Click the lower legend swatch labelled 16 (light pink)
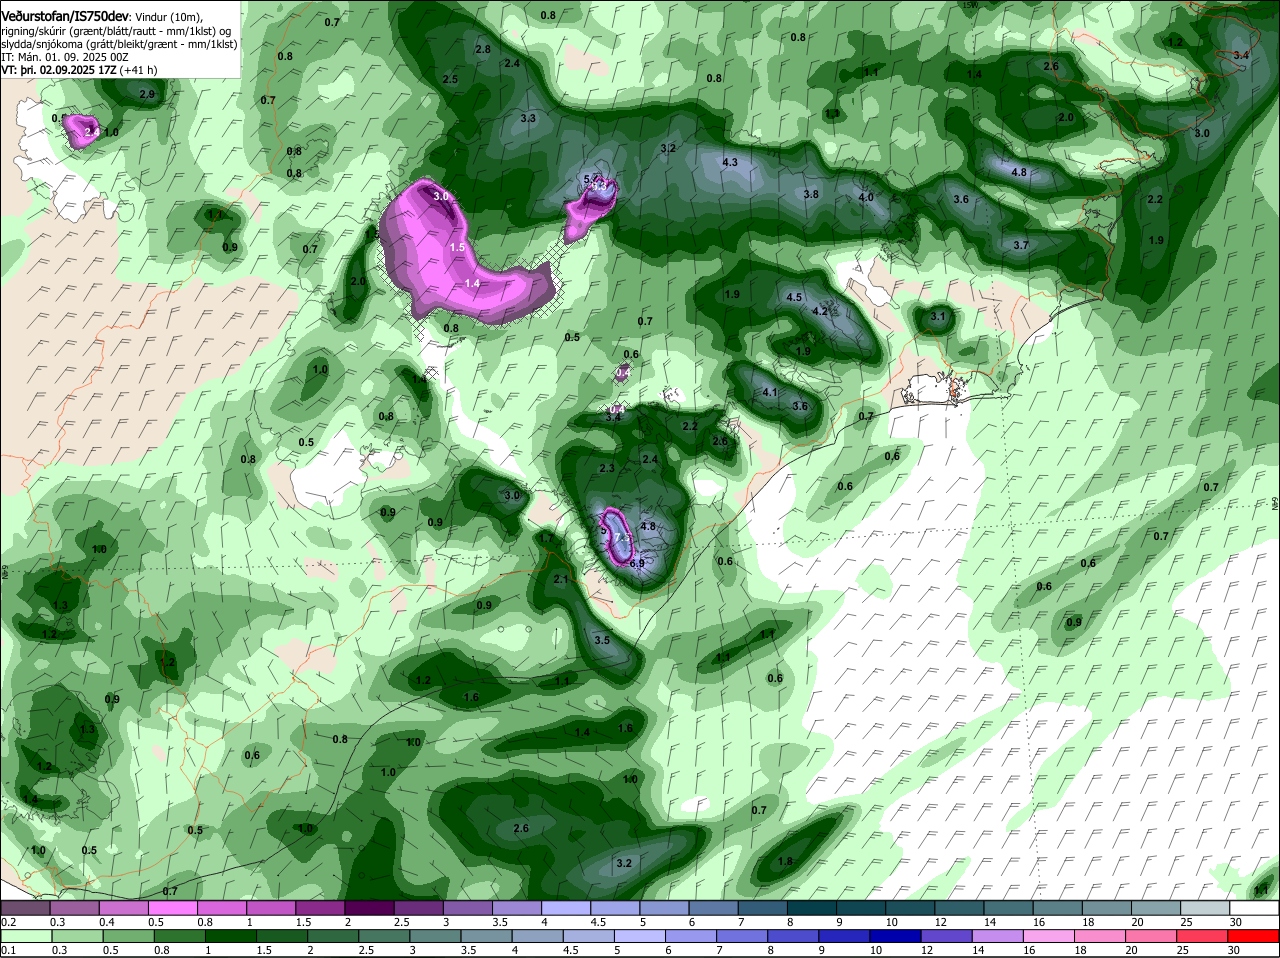Viewport: 1280px width, 958px height. coord(1049,936)
